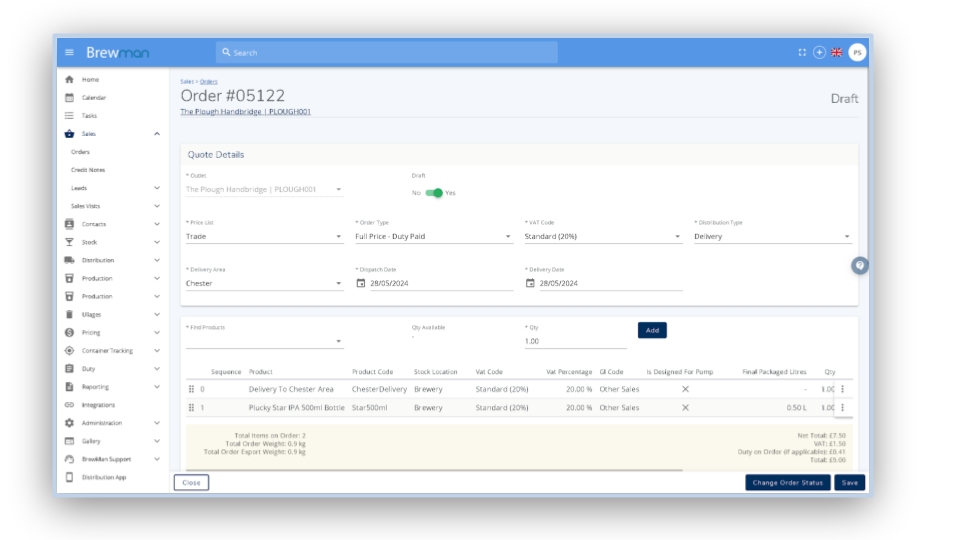Collapse the Sales menu chevron
Viewport: 960px width, 540px height.
click(x=157, y=133)
